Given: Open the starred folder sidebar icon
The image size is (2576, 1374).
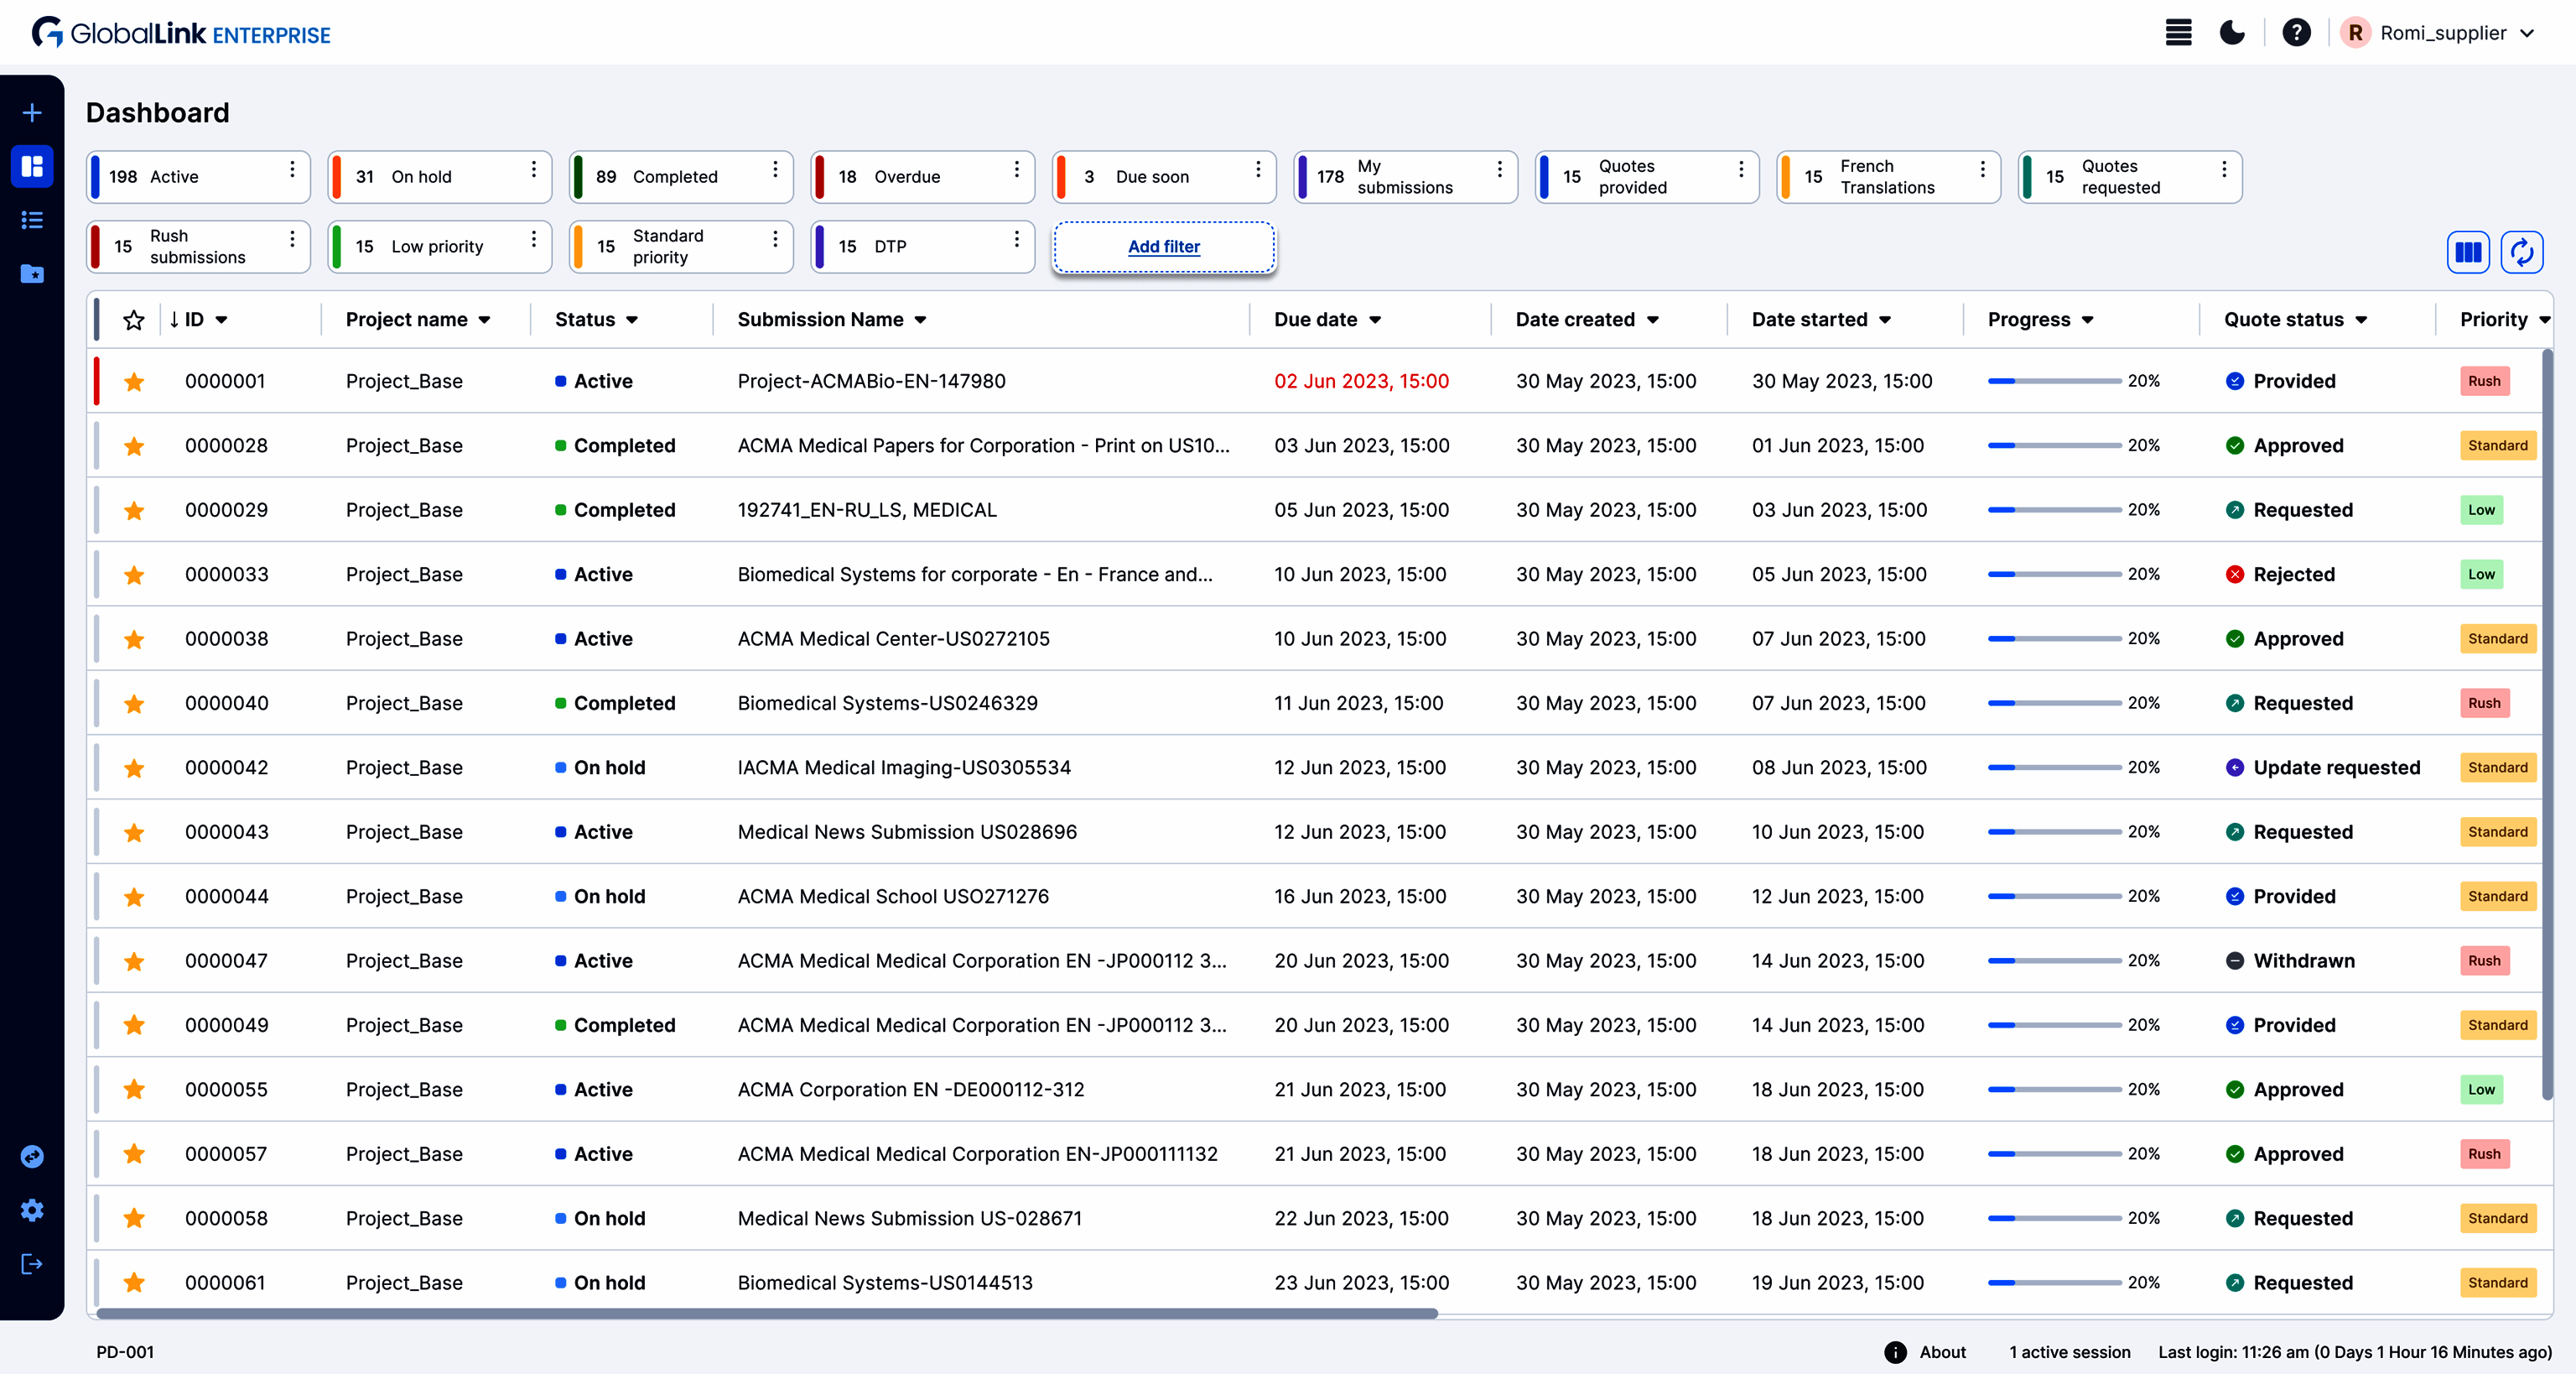Looking at the screenshot, I should pos(32,273).
